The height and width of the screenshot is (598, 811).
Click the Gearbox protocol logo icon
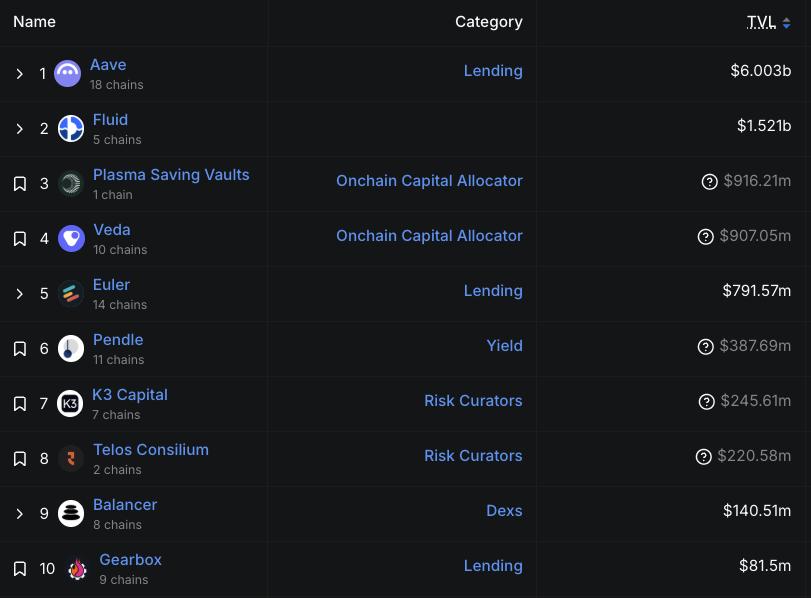point(77,569)
